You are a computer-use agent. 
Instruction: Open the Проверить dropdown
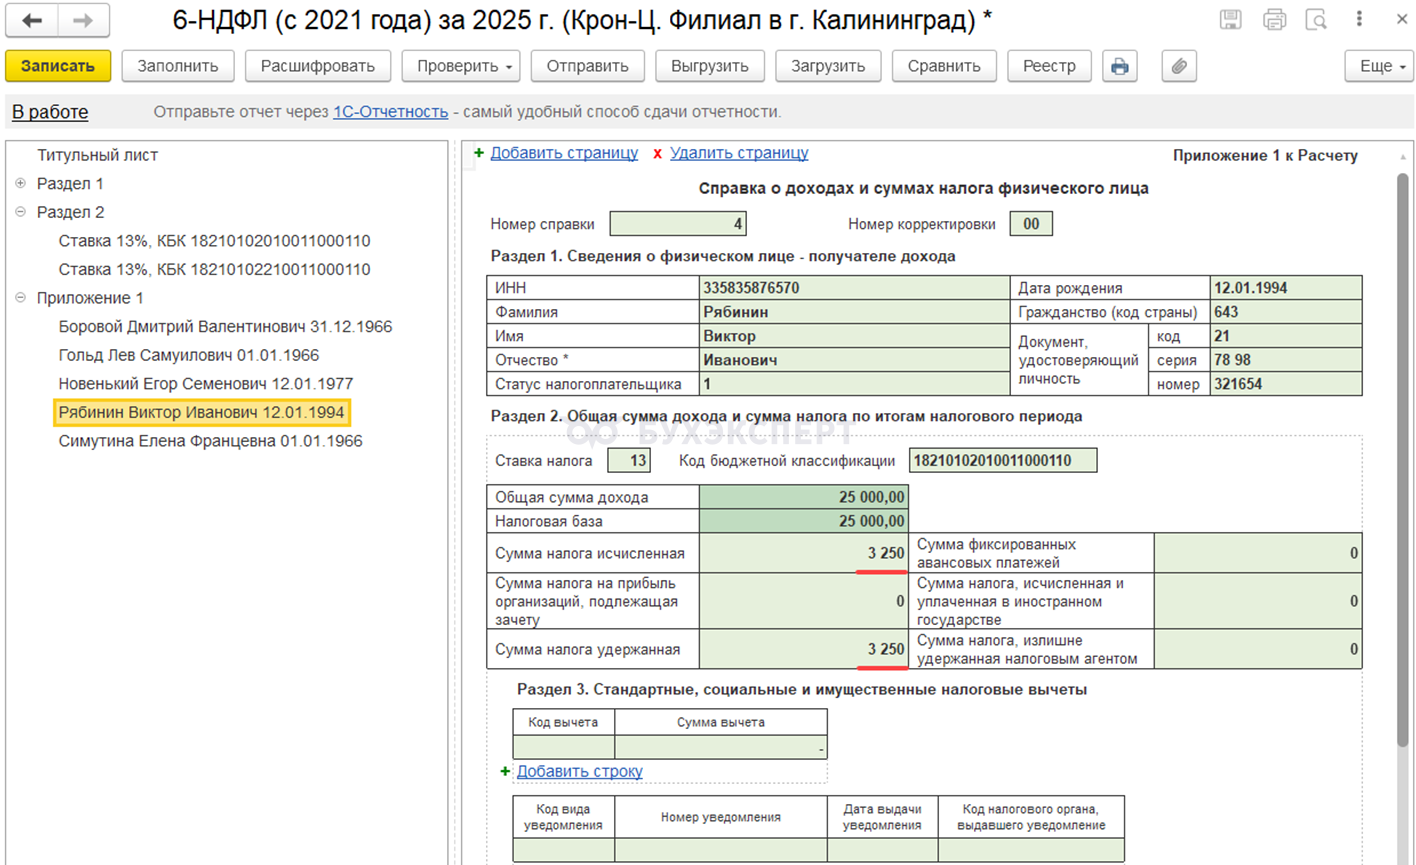click(x=465, y=66)
